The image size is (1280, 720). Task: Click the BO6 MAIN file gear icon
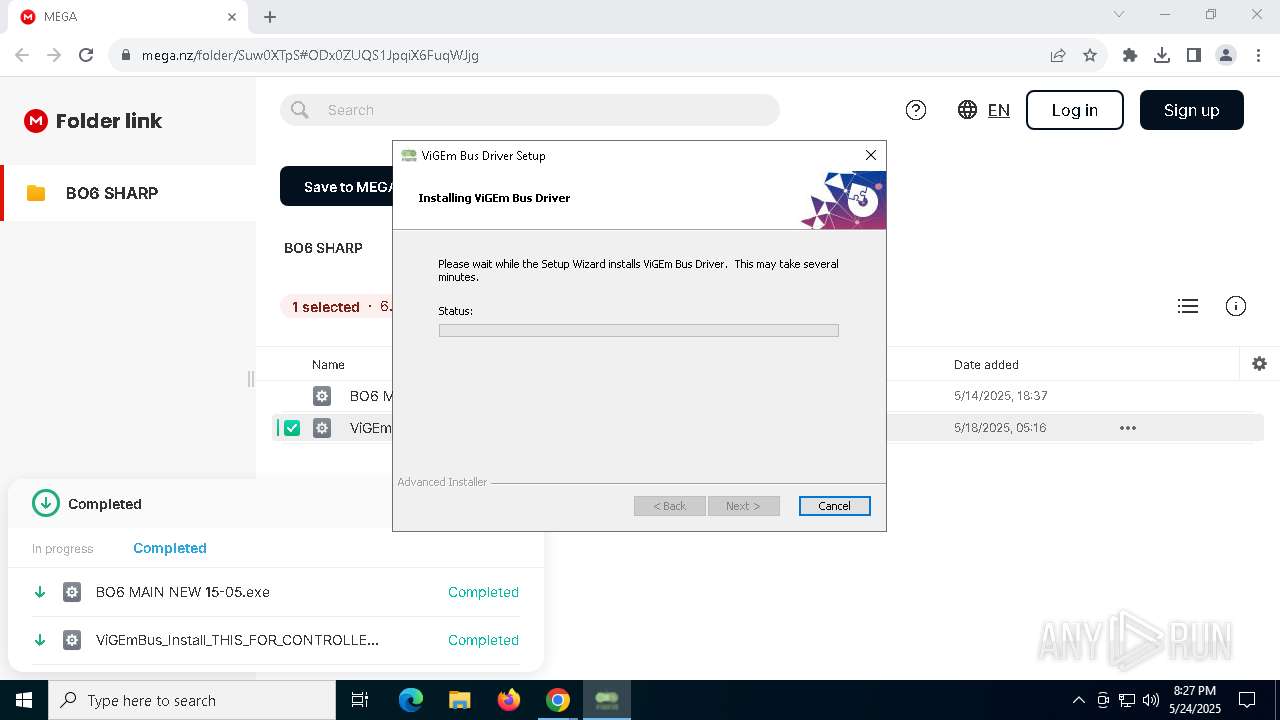click(x=322, y=396)
